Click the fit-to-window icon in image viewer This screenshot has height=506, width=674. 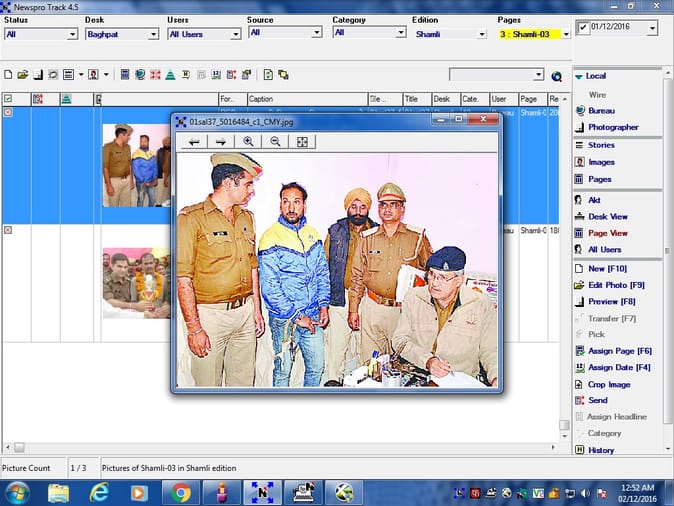click(302, 142)
